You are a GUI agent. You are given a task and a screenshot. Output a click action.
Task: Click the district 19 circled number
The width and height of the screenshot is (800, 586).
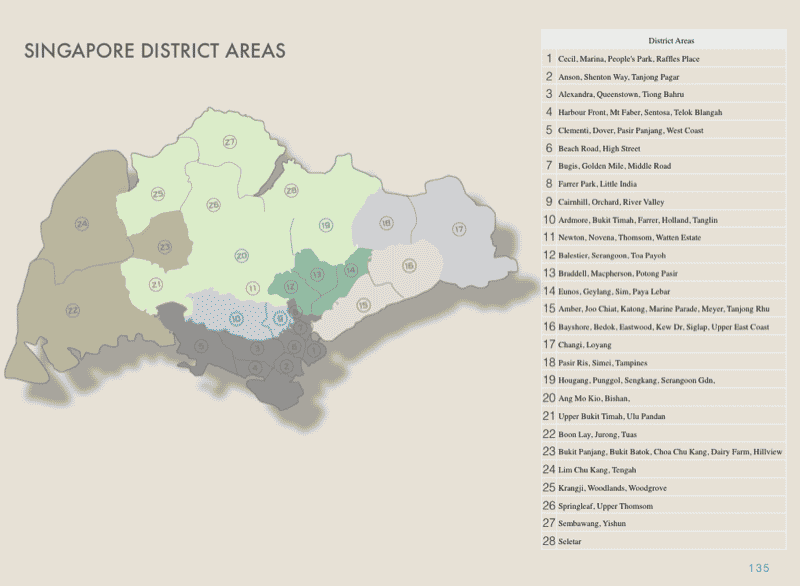click(x=325, y=225)
